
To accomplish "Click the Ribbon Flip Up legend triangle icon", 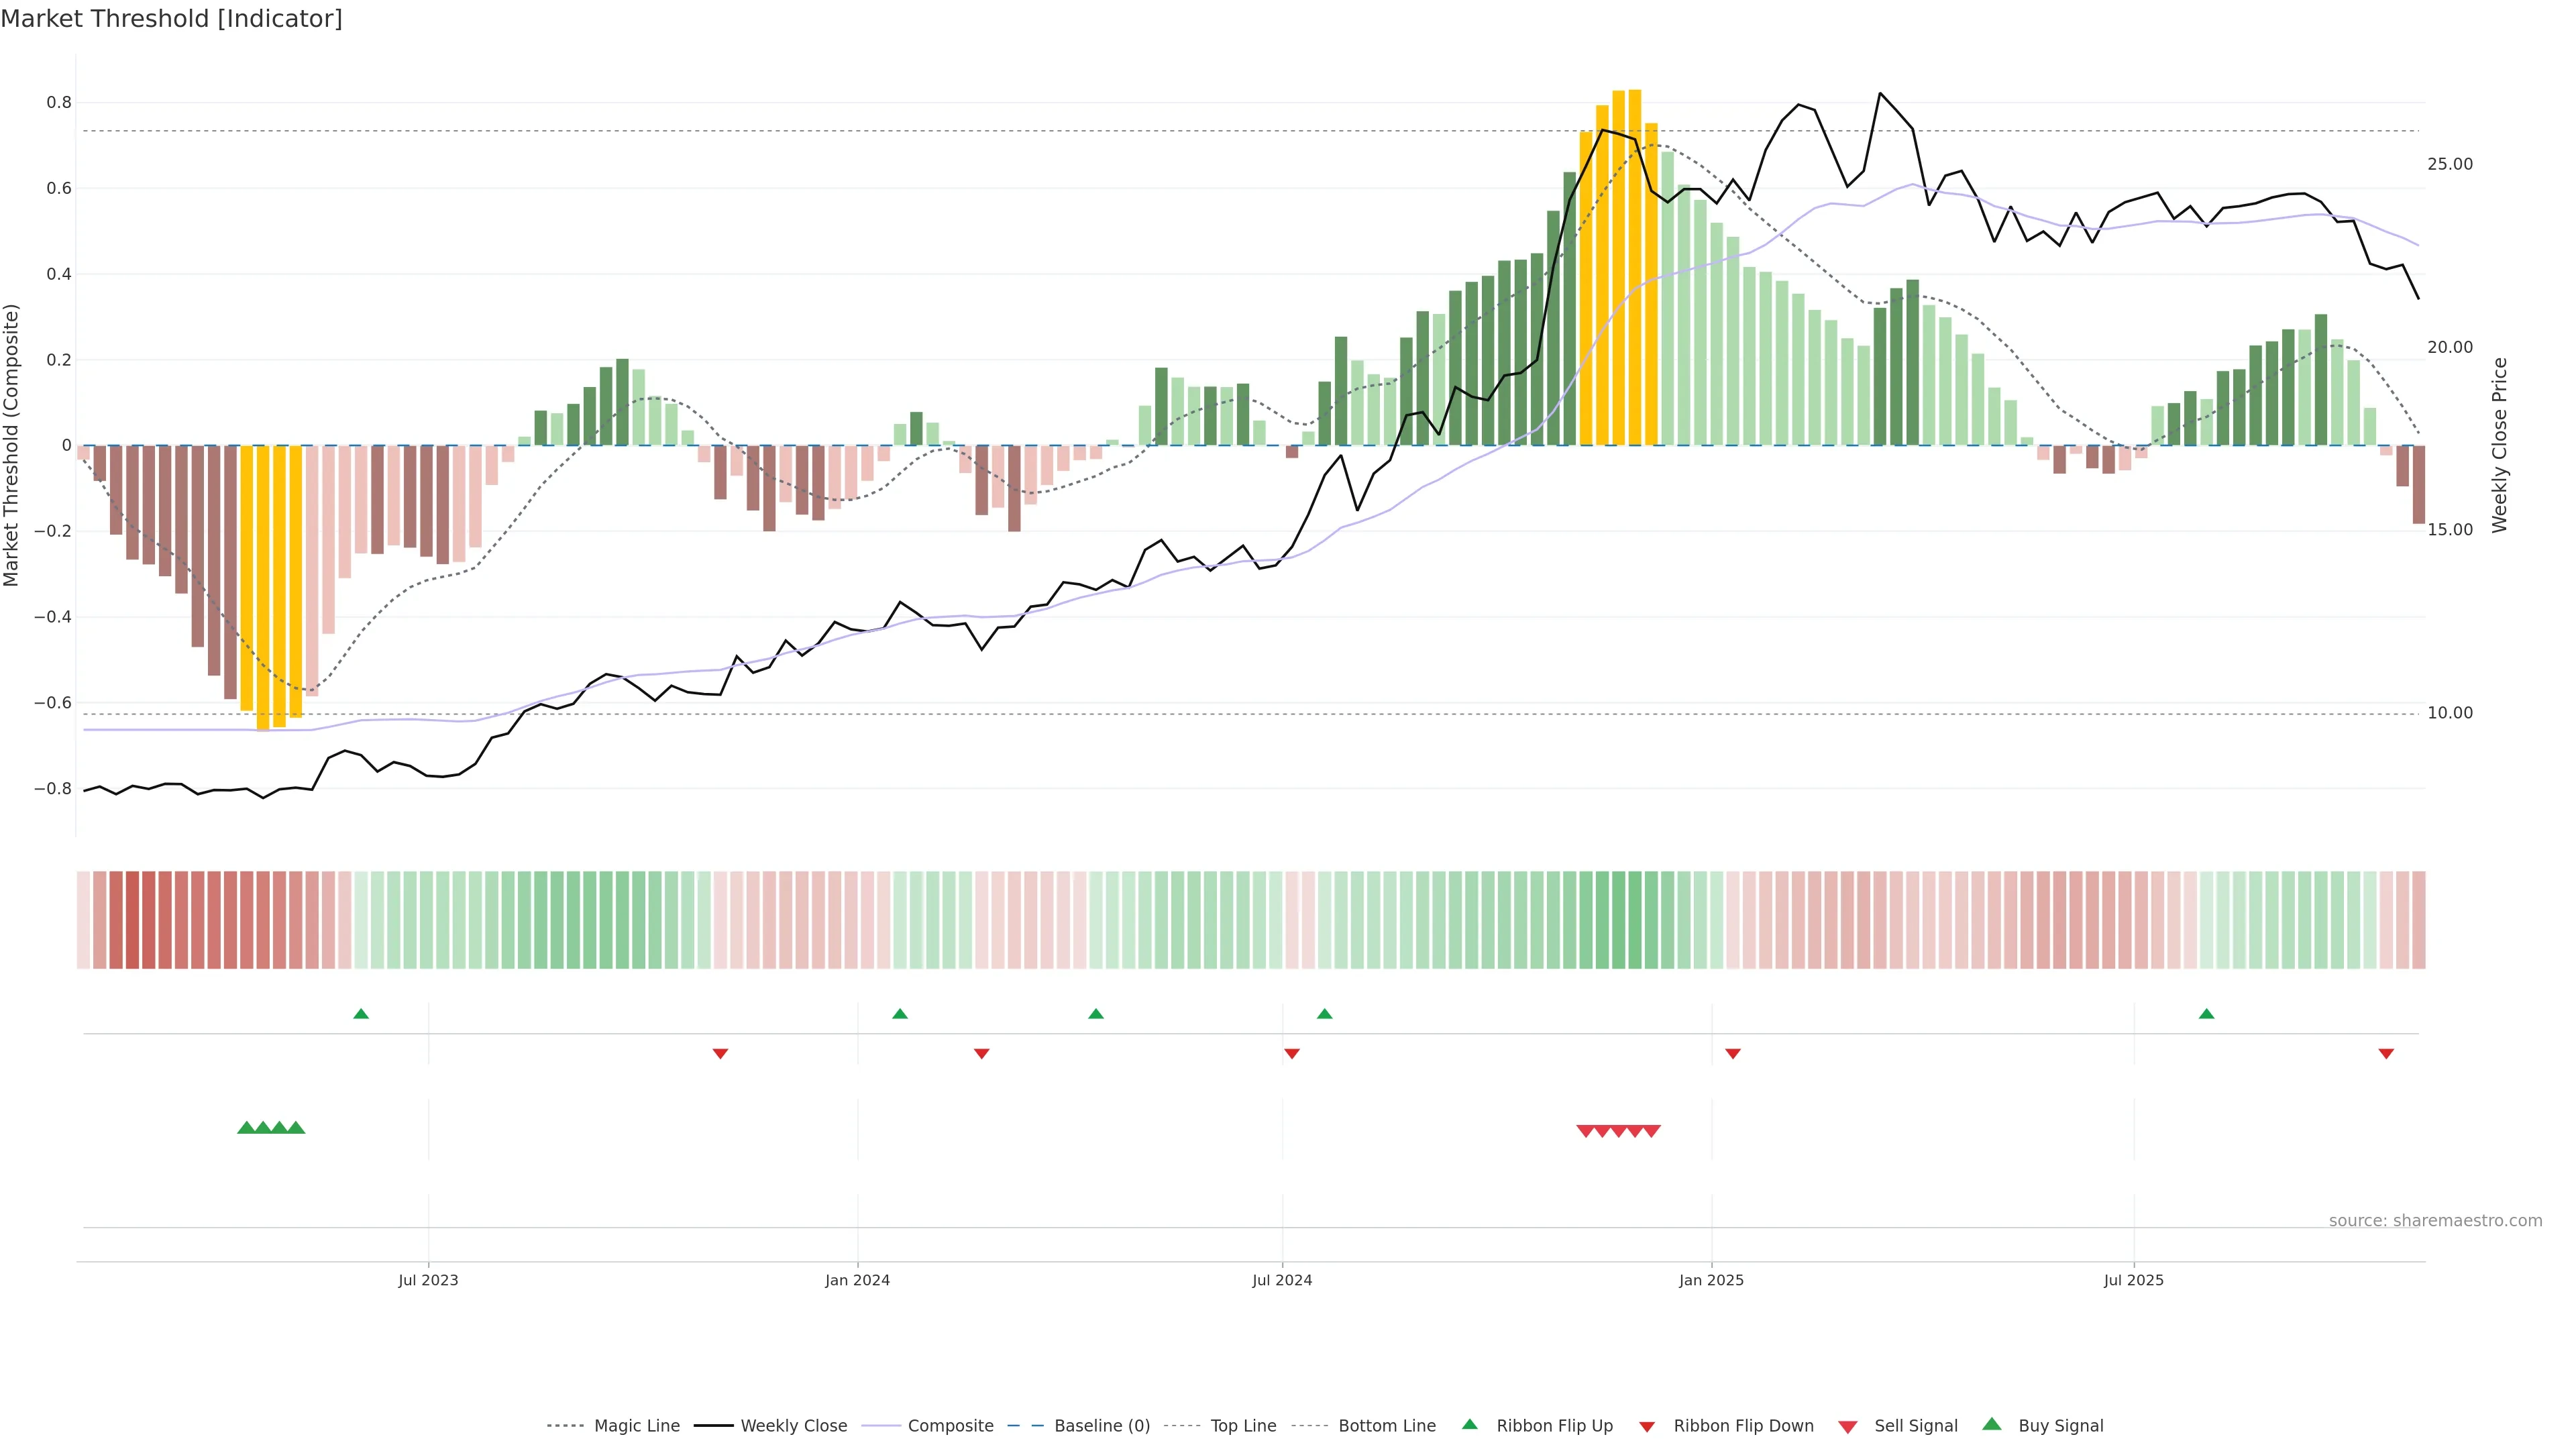I will (x=1469, y=1424).
